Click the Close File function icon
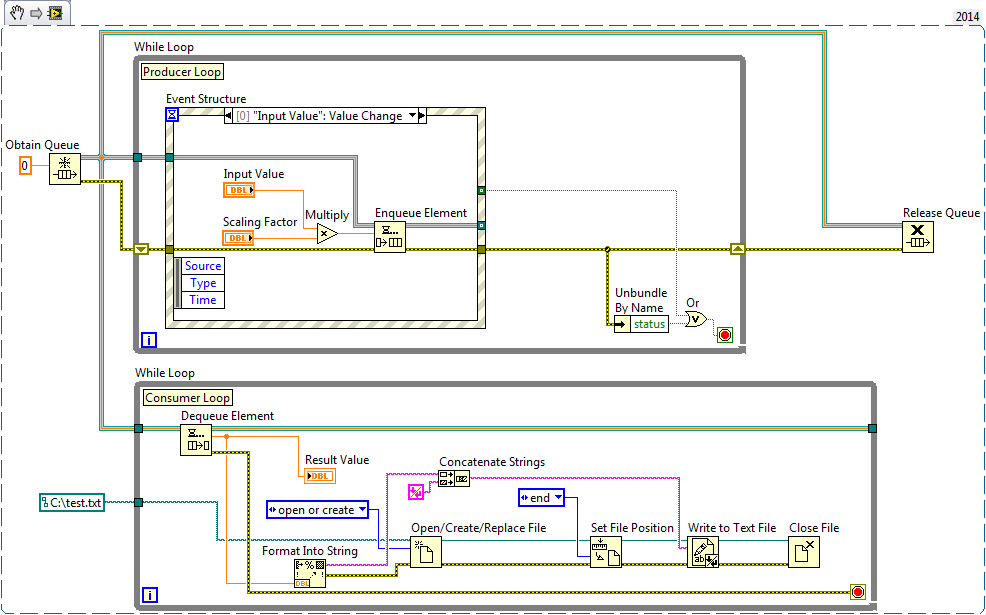Viewport: 986px width, 615px height. click(803, 552)
